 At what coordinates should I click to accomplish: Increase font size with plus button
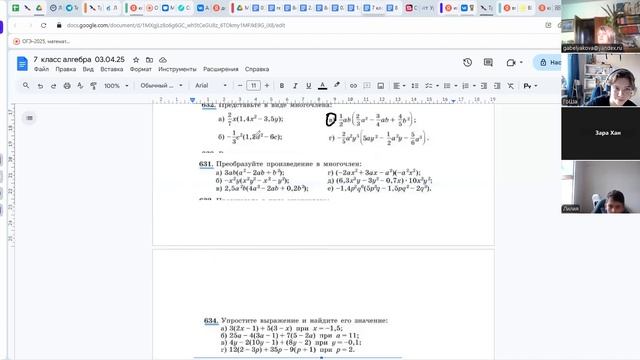click(x=267, y=86)
